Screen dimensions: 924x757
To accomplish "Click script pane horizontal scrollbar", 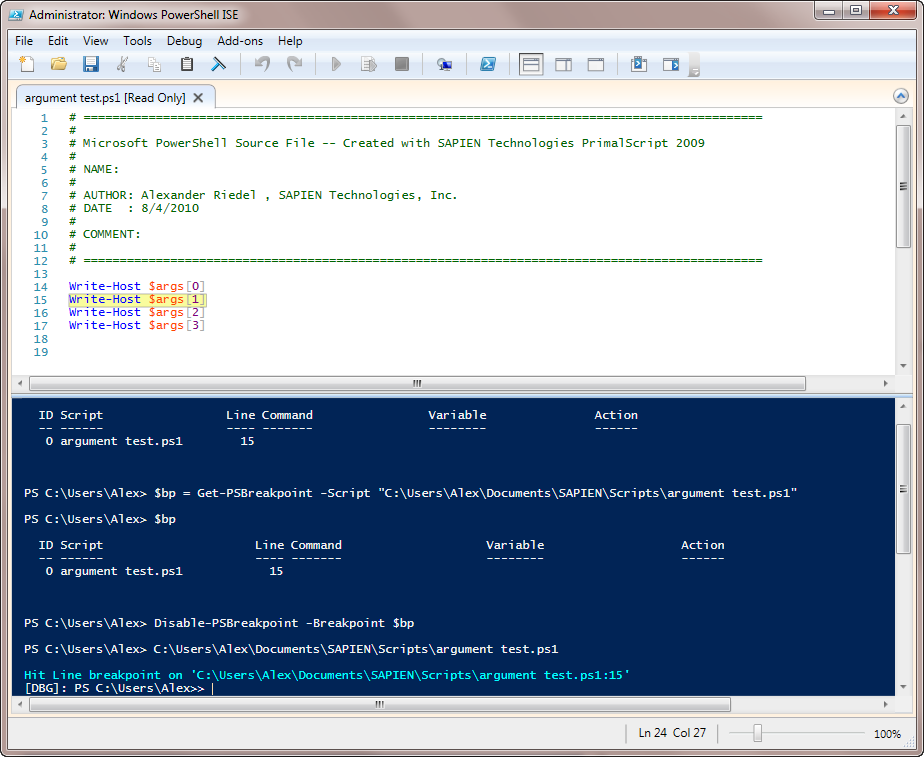I will 417,384.
